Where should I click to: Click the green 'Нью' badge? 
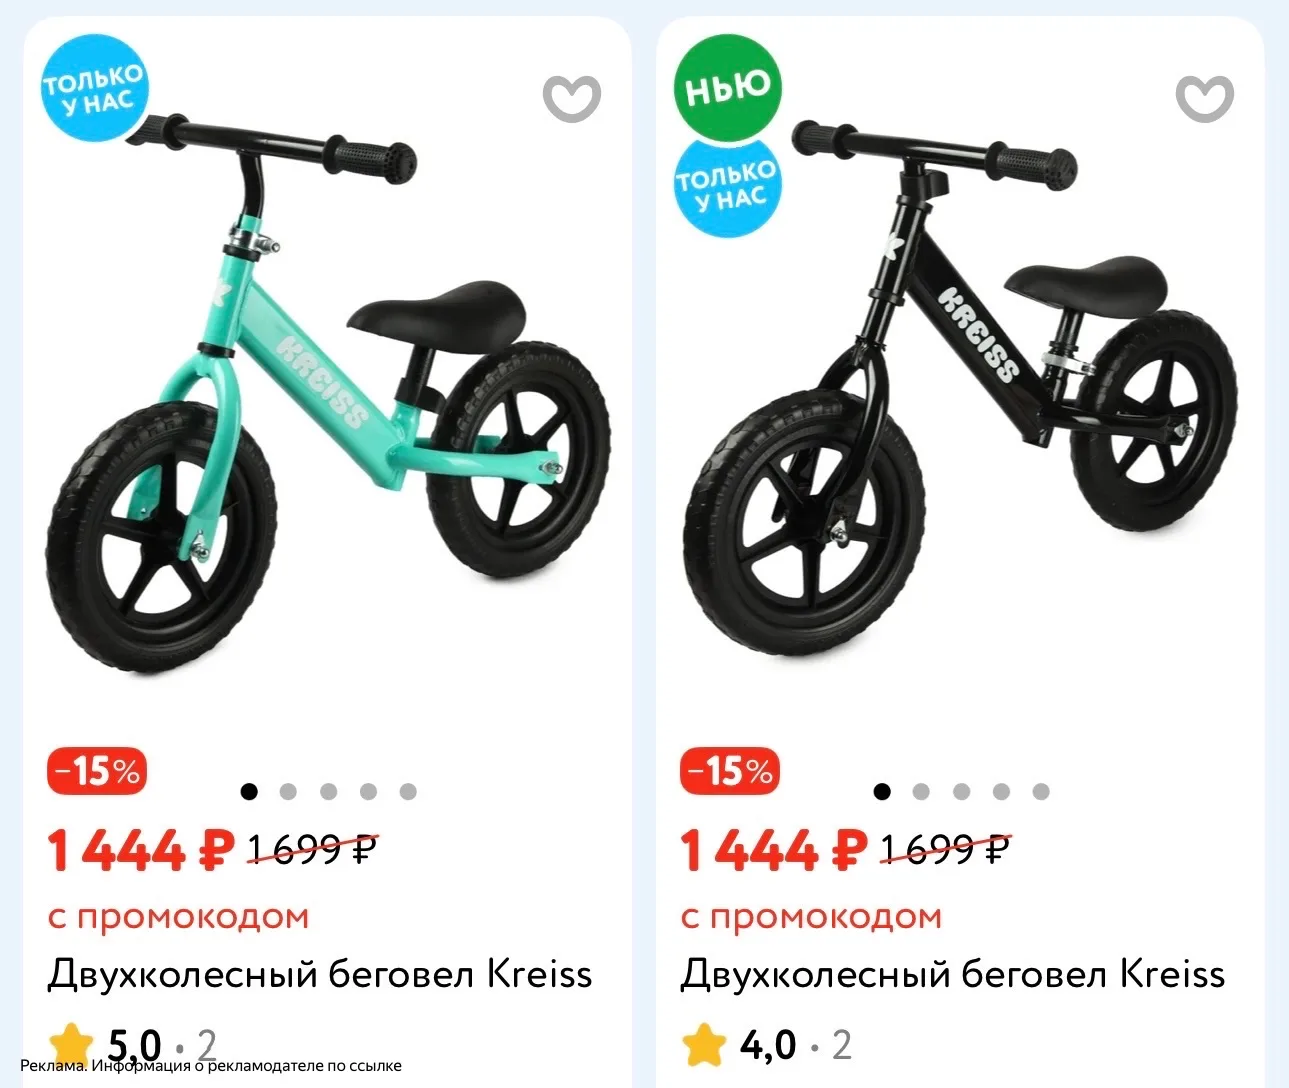coord(727,87)
